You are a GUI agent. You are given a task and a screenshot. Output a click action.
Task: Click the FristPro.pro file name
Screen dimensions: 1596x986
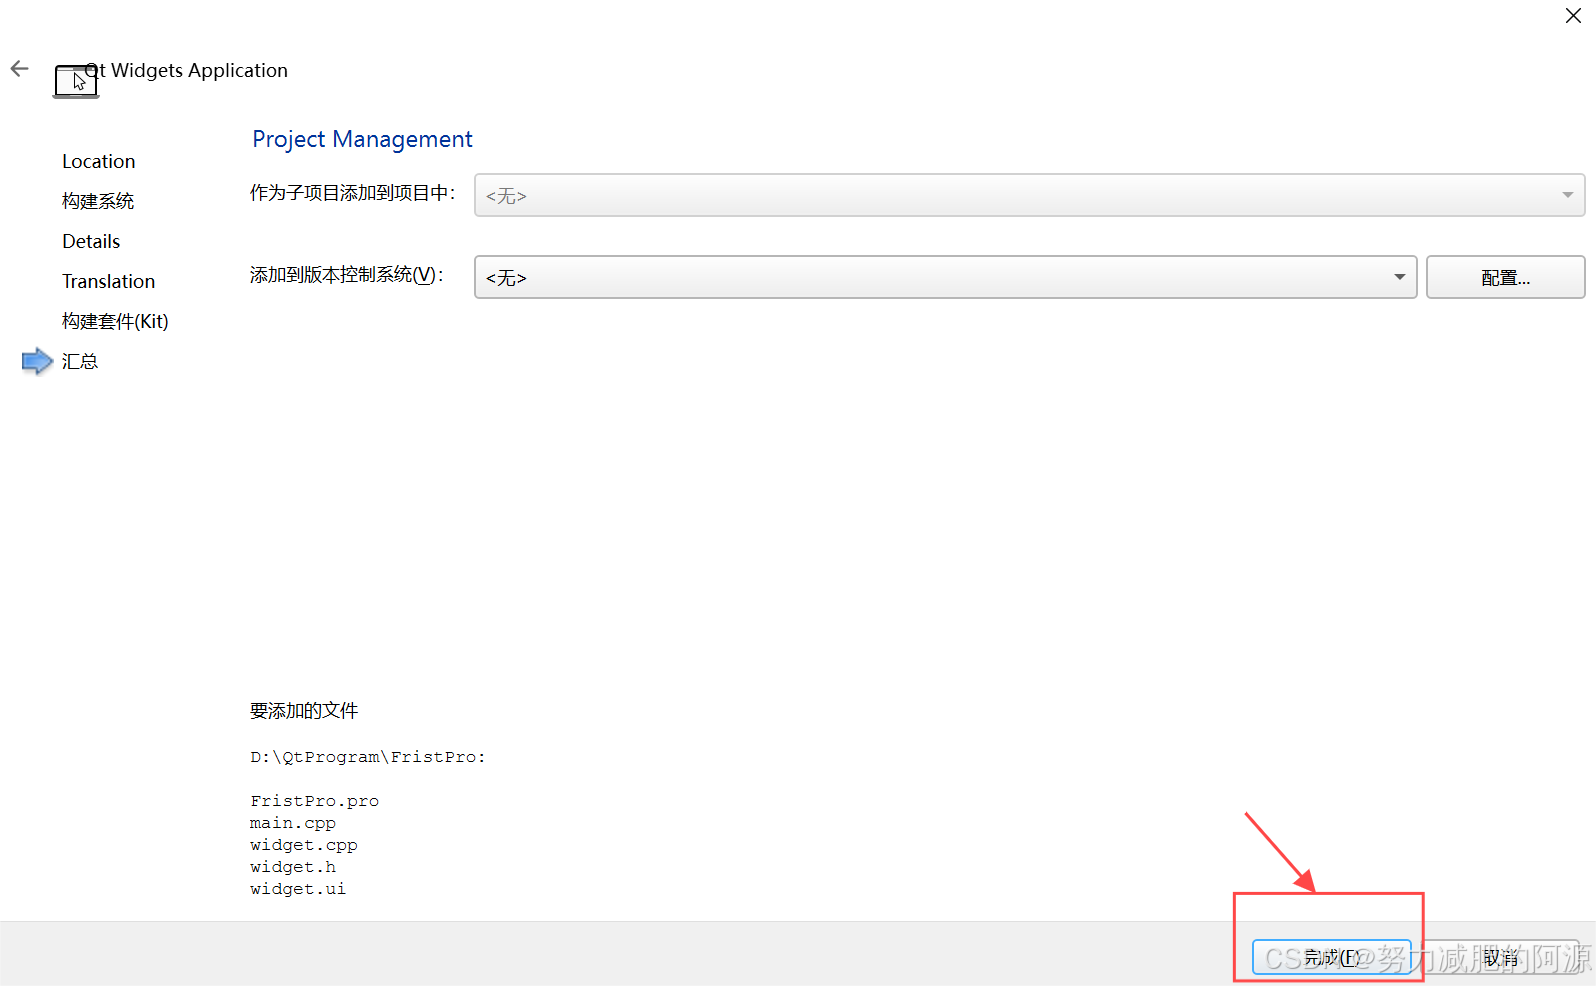point(314,801)
